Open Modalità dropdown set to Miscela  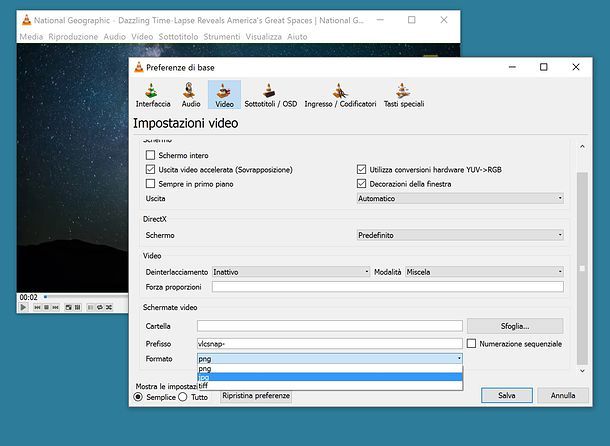pos(484,272)
